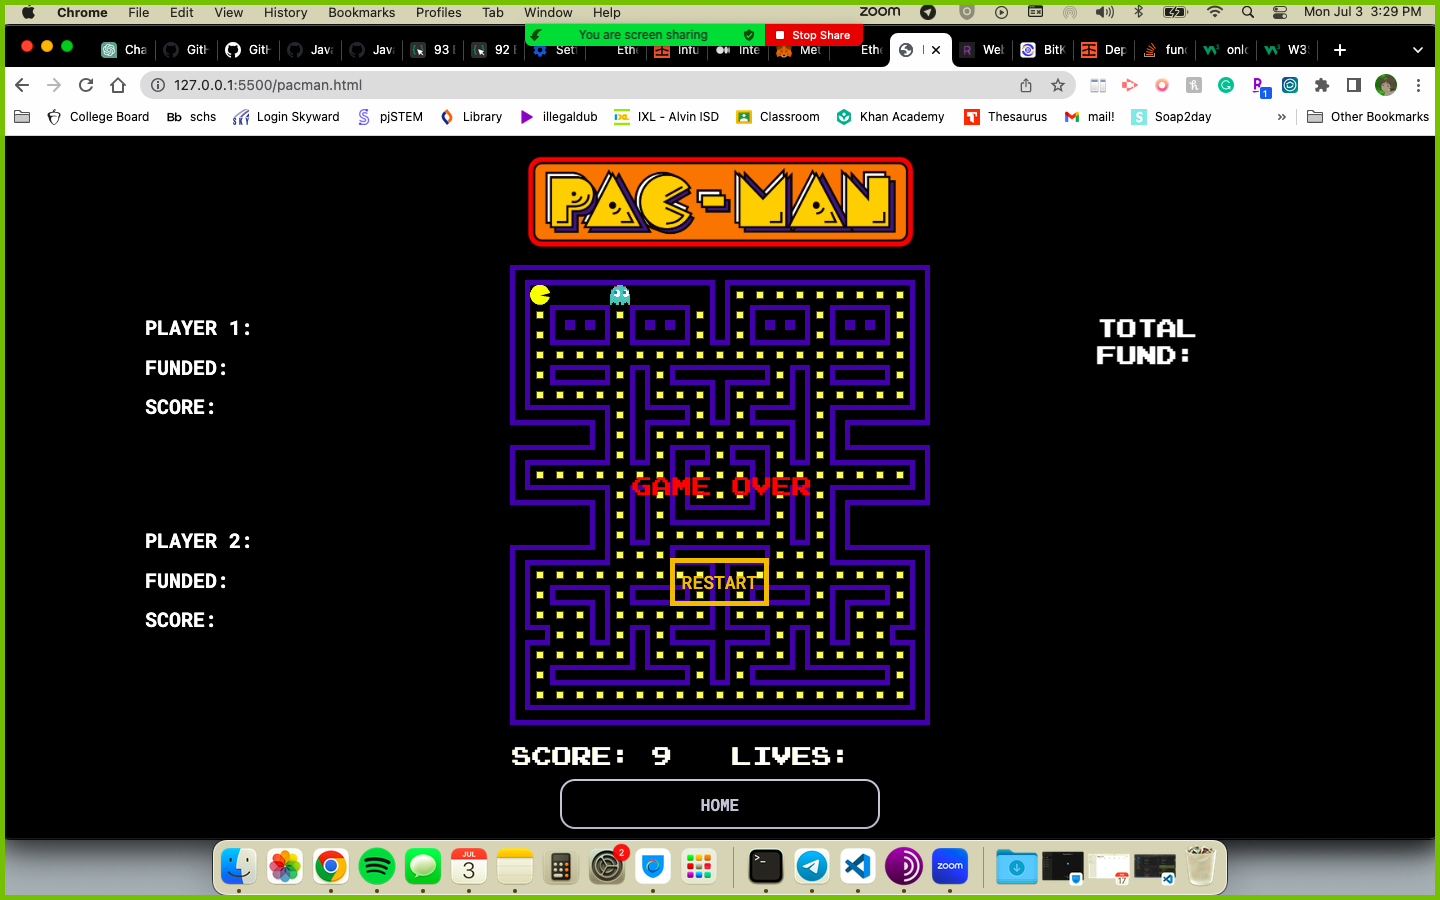Click the cyan ghost in the maze

click(620, 294)
